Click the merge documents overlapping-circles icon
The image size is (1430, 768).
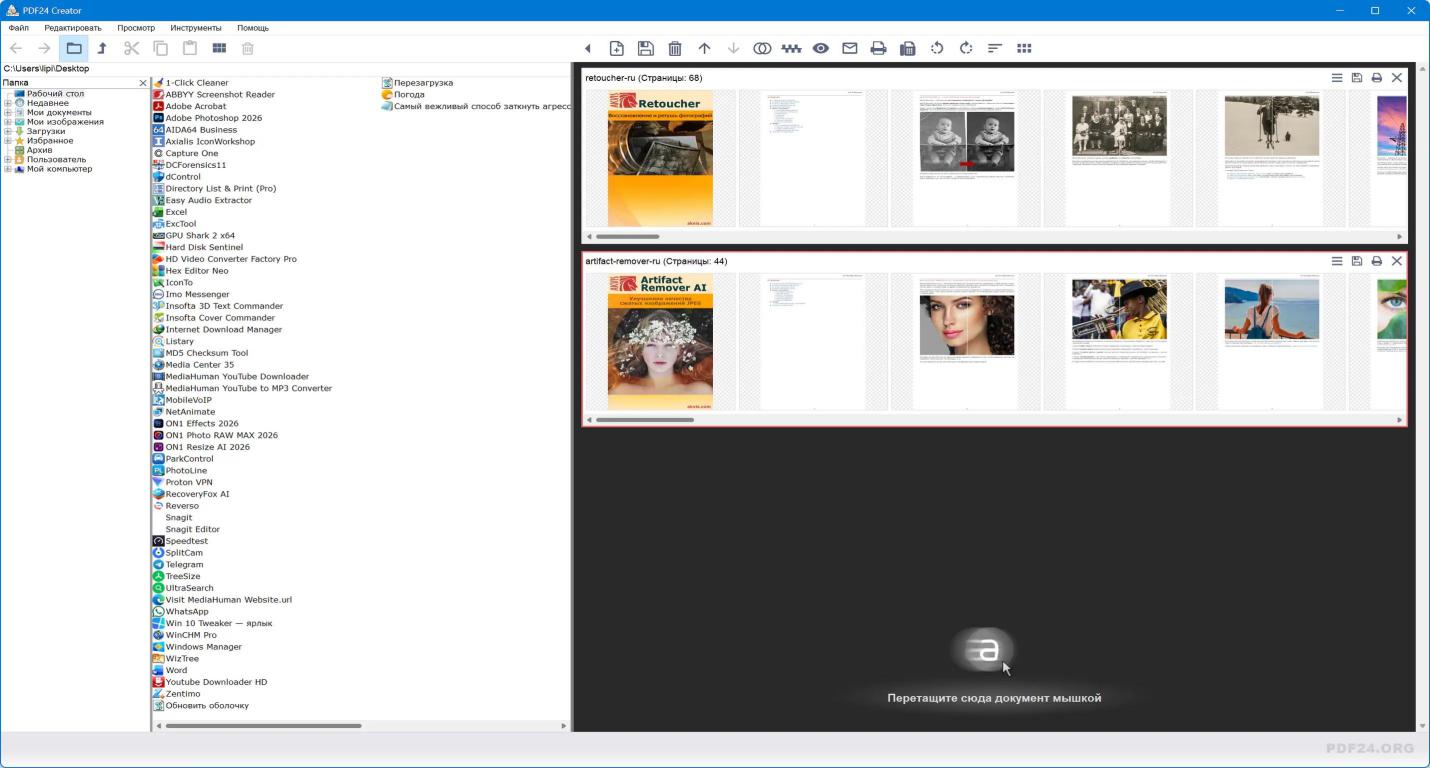pos(762,48)
